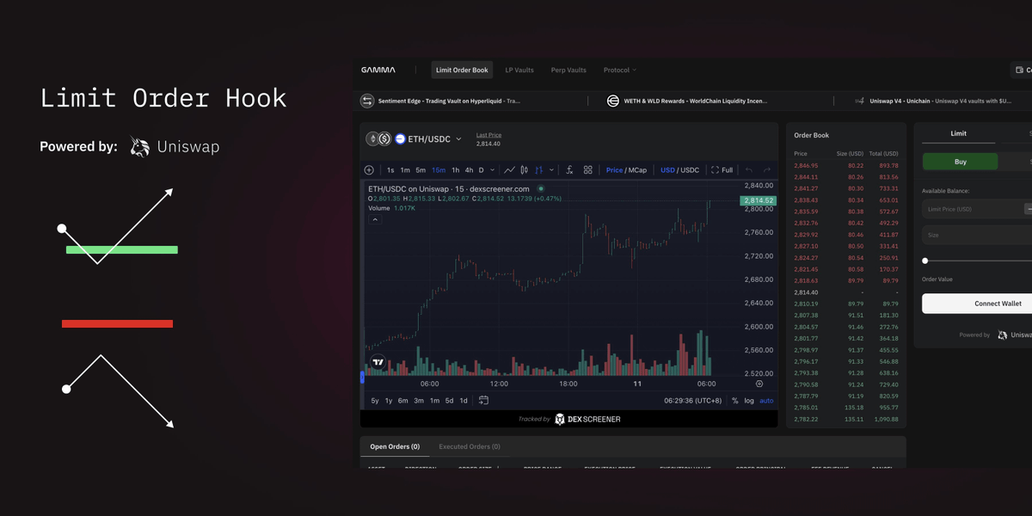The image size is (1032, 516).
Task: Select the Buy order side
Action: (960, 161)
